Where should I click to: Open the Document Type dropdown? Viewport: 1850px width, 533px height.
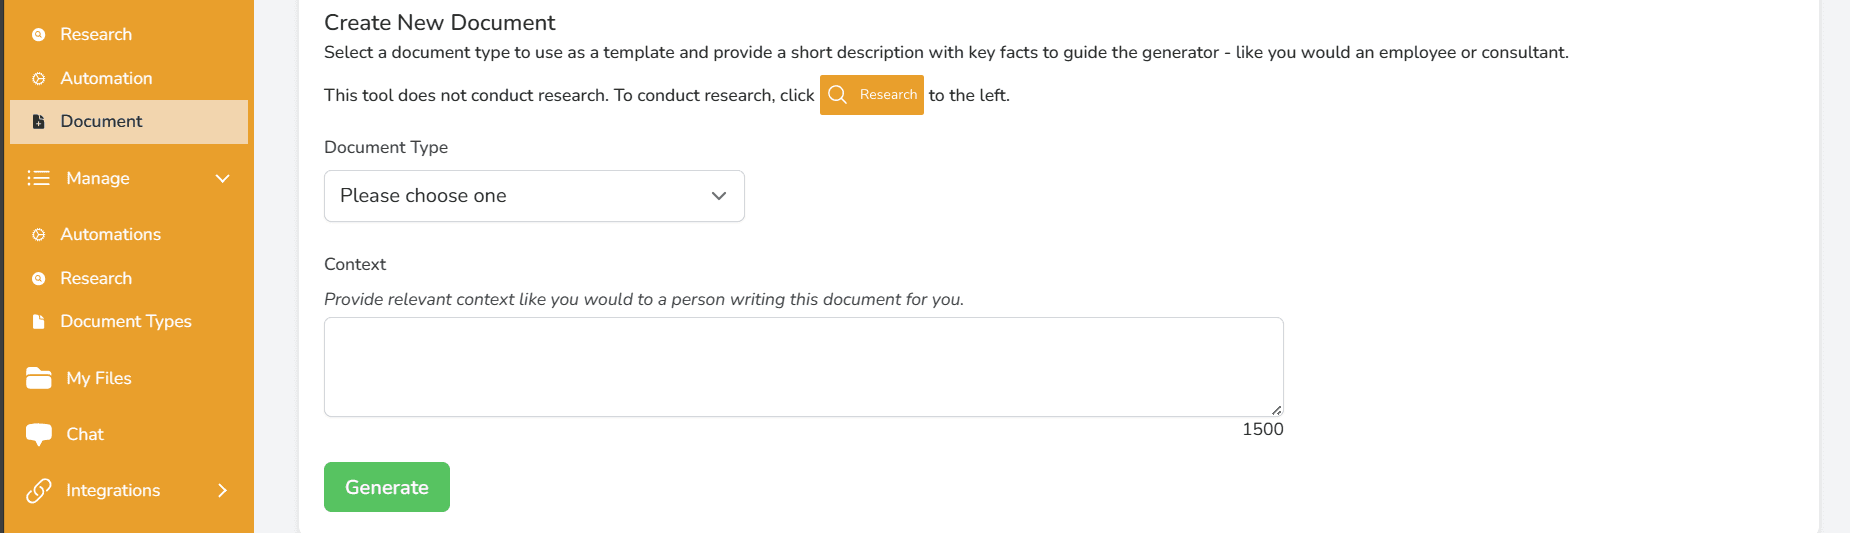coord(534,196)
